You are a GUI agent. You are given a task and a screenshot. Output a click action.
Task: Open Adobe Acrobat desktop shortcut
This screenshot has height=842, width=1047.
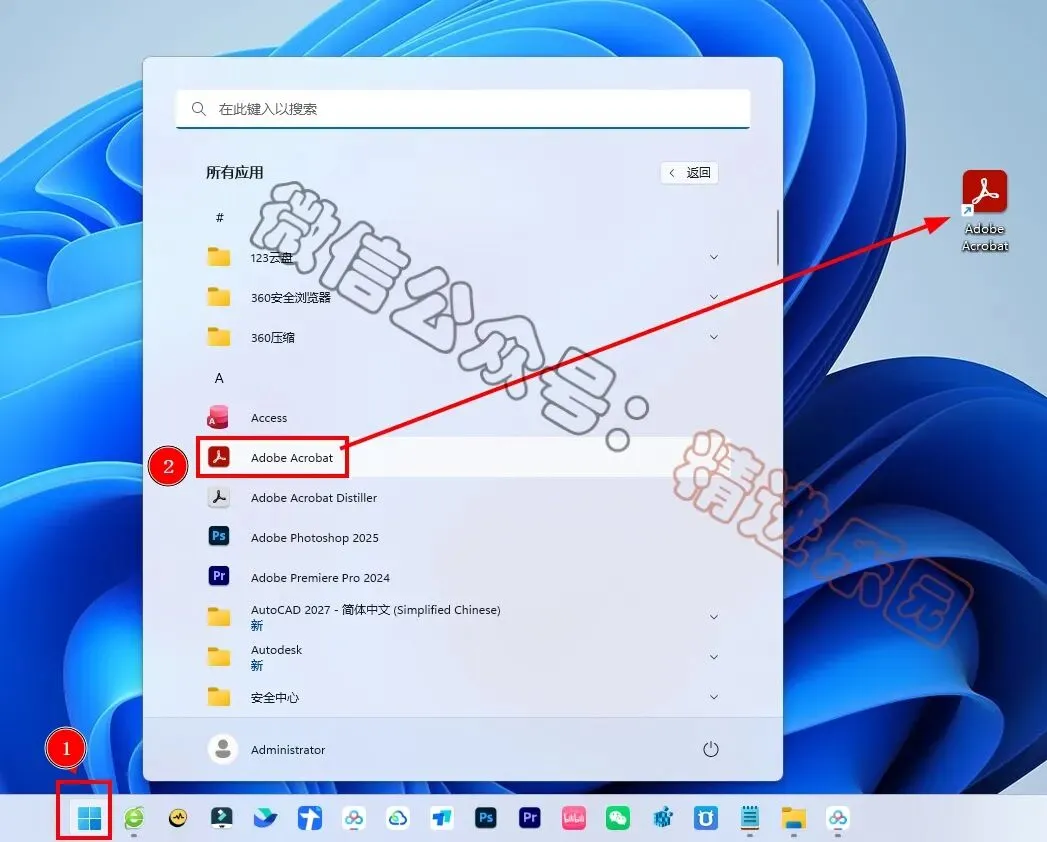(x=985, y=210)
